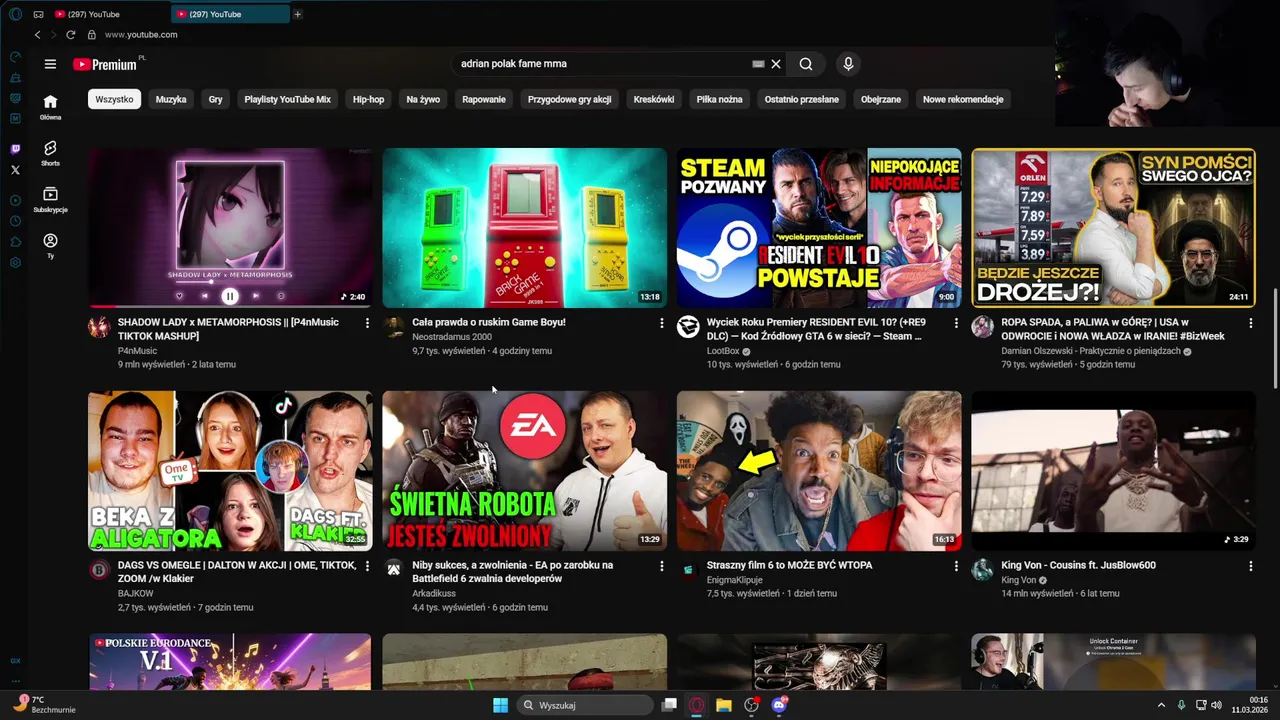Open the King Von Cousins thumbnail

point(1113,471)
